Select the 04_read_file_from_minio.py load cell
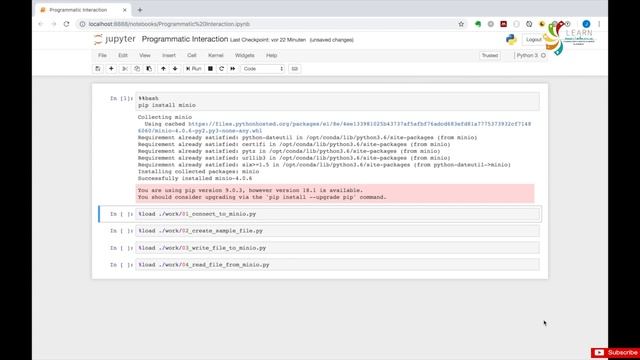 tap(338, 264)
